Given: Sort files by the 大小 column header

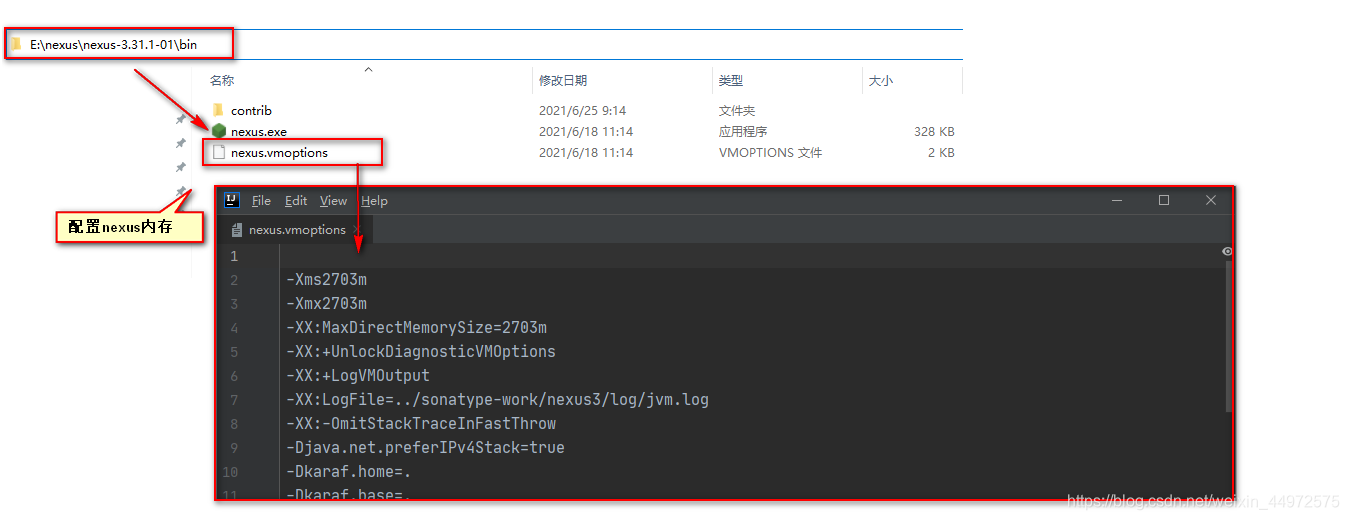Looking at the screenshot, I should pos(881,81).
